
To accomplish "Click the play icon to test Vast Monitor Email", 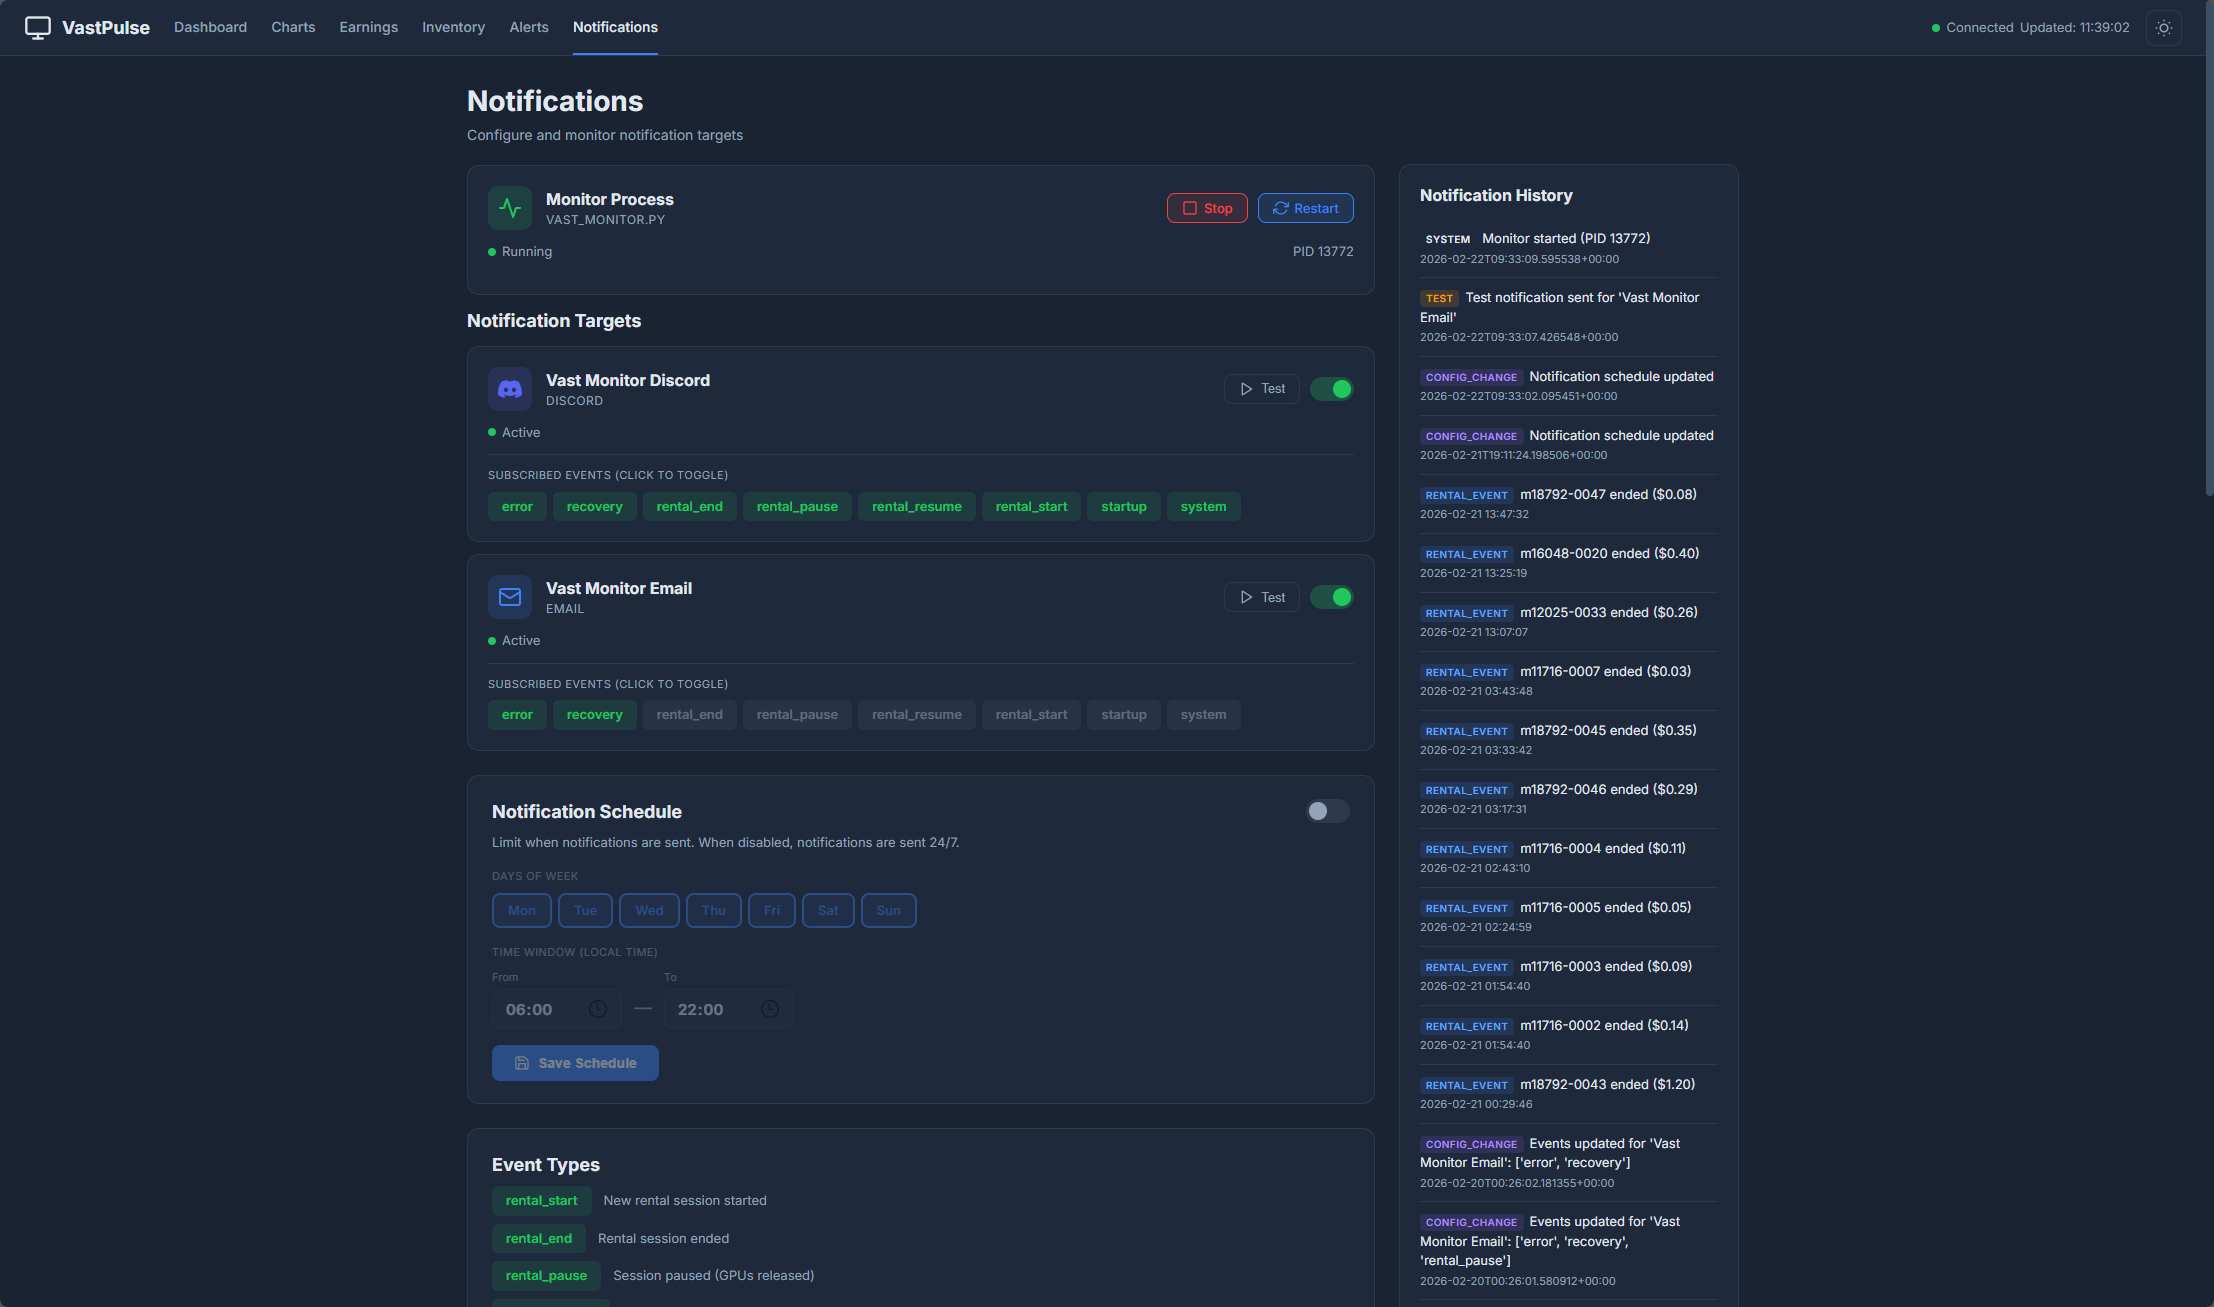I will point(1246,596).
